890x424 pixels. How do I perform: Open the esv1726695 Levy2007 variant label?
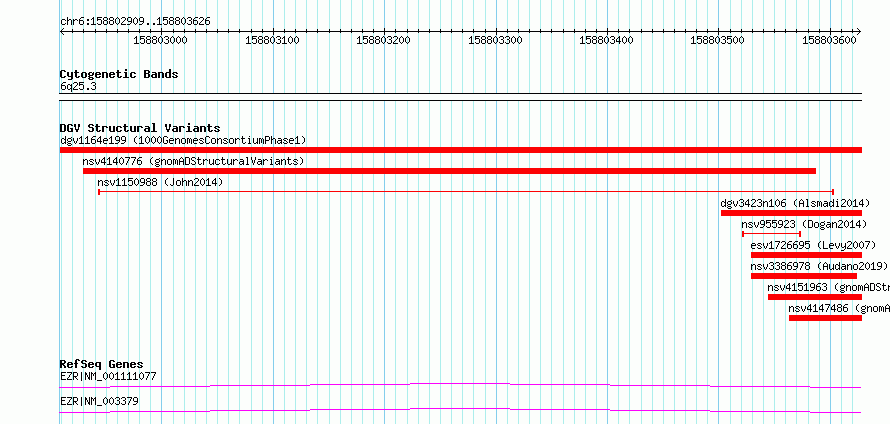pyautogui.click(x=813, y=245)
